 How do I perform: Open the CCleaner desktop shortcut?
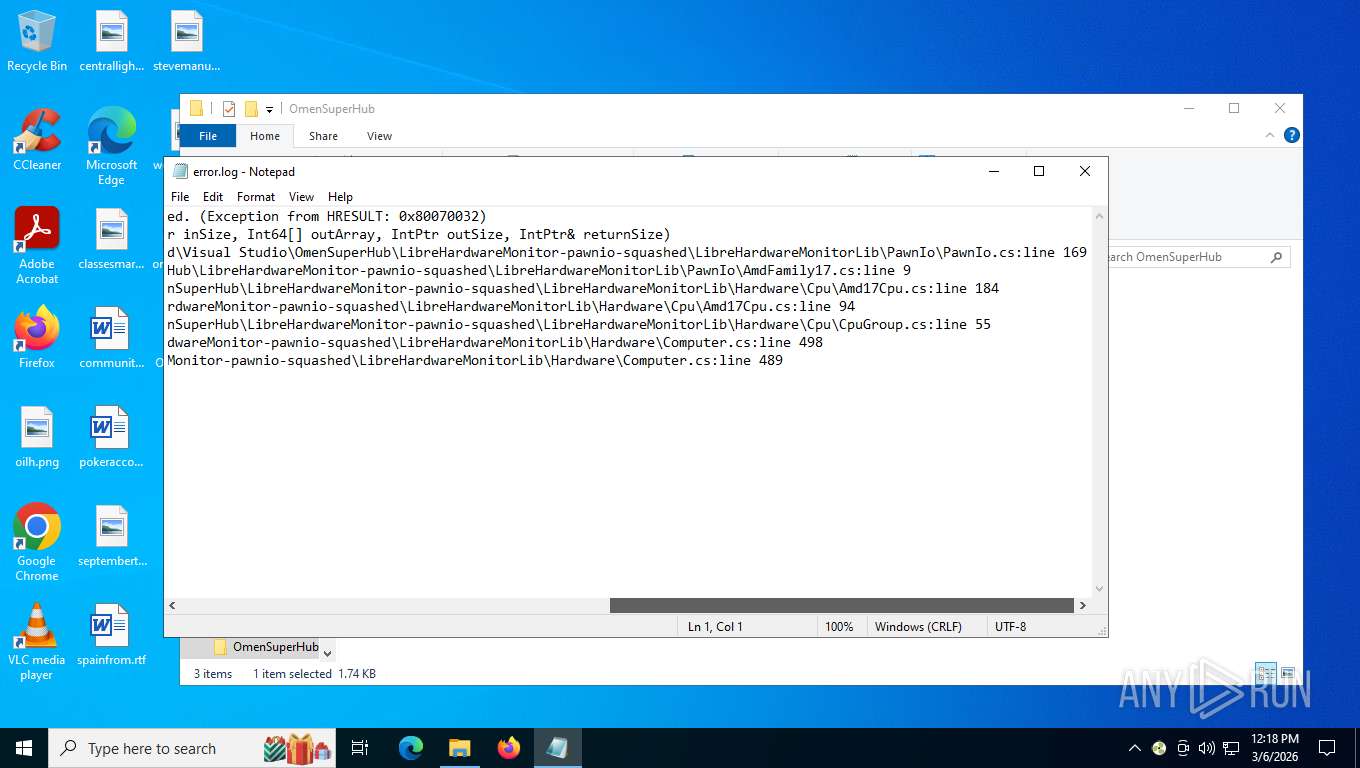click(37, 139)
